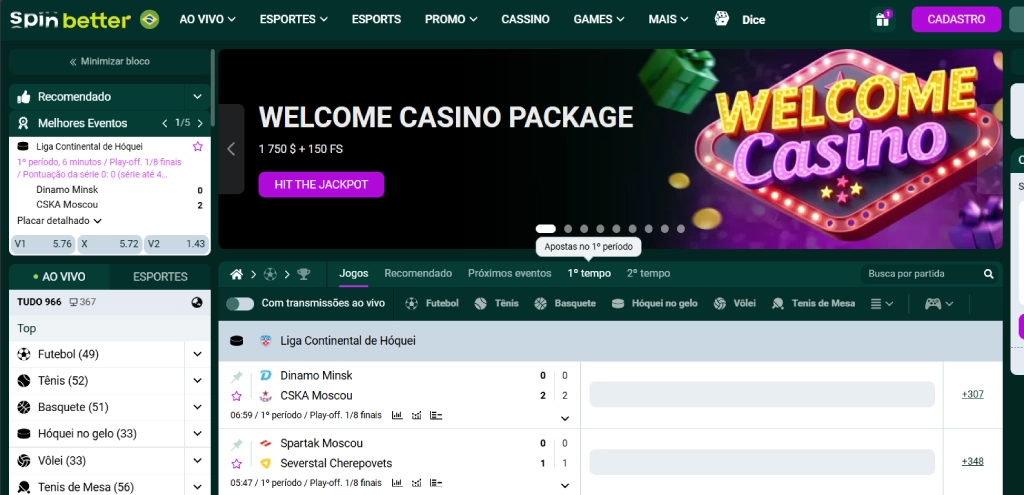Viewport: 1024px width, 495px height.
Task: Open the PROMO top menu
Action: pyautogui.click(x=451, y=20)
